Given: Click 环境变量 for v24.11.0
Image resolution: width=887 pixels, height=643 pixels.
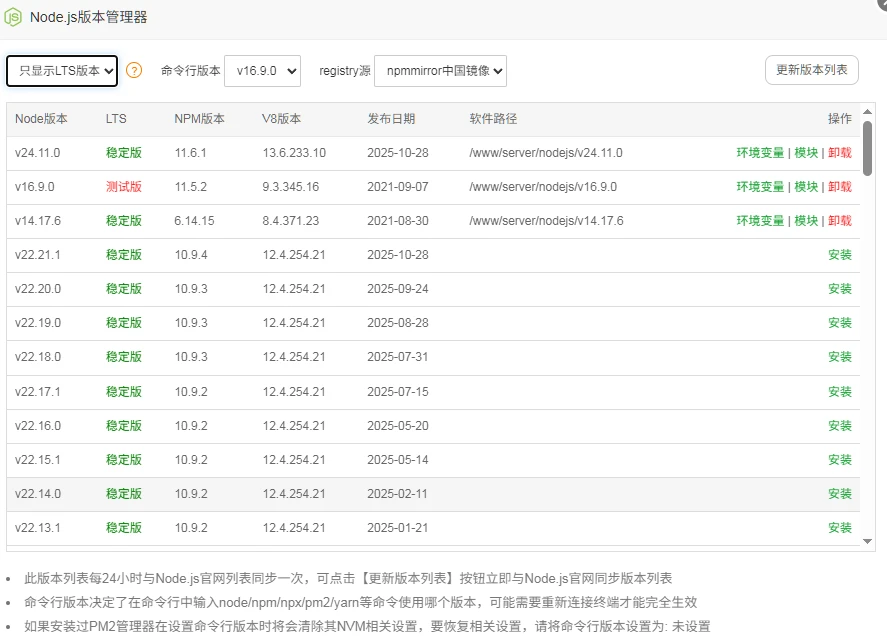Looking at the screenshot, I should click(x=760, y=153).
